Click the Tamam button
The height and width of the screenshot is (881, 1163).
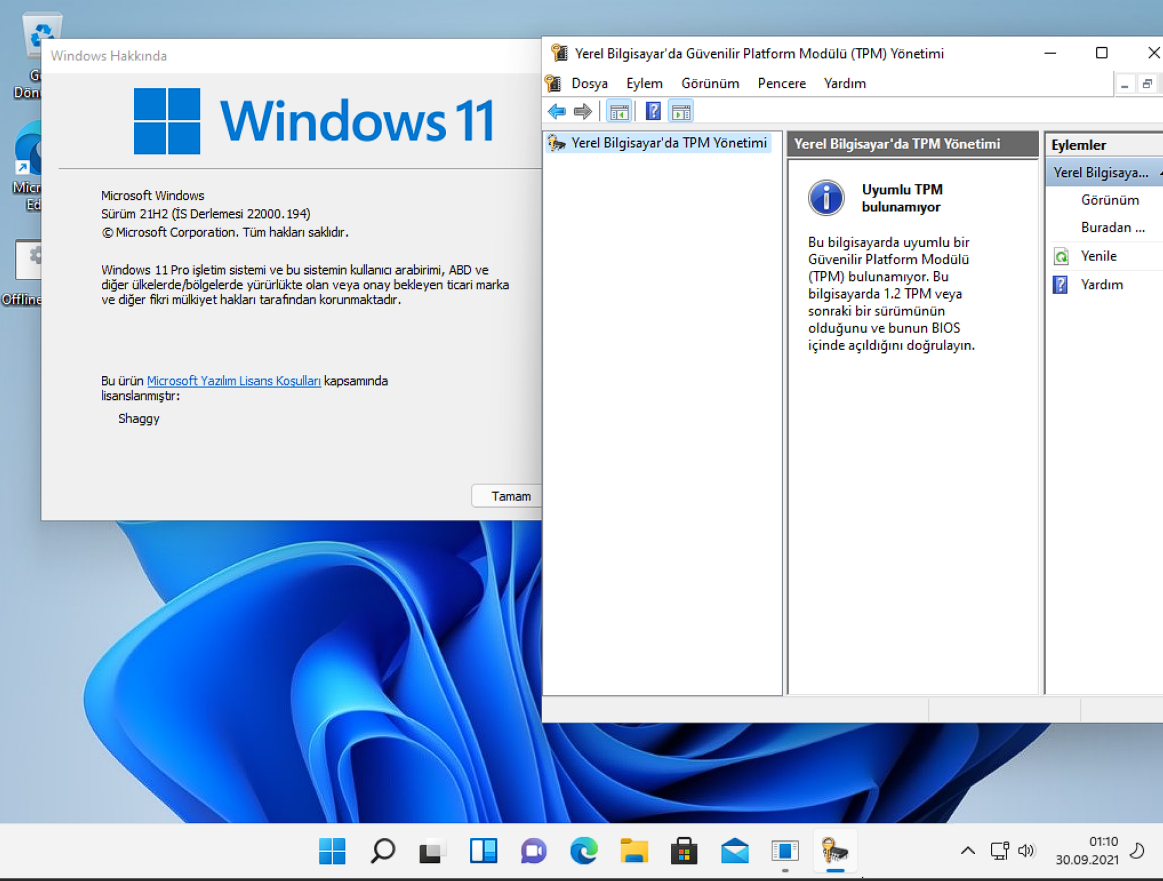pyautogui.click(x=507, y=496)
